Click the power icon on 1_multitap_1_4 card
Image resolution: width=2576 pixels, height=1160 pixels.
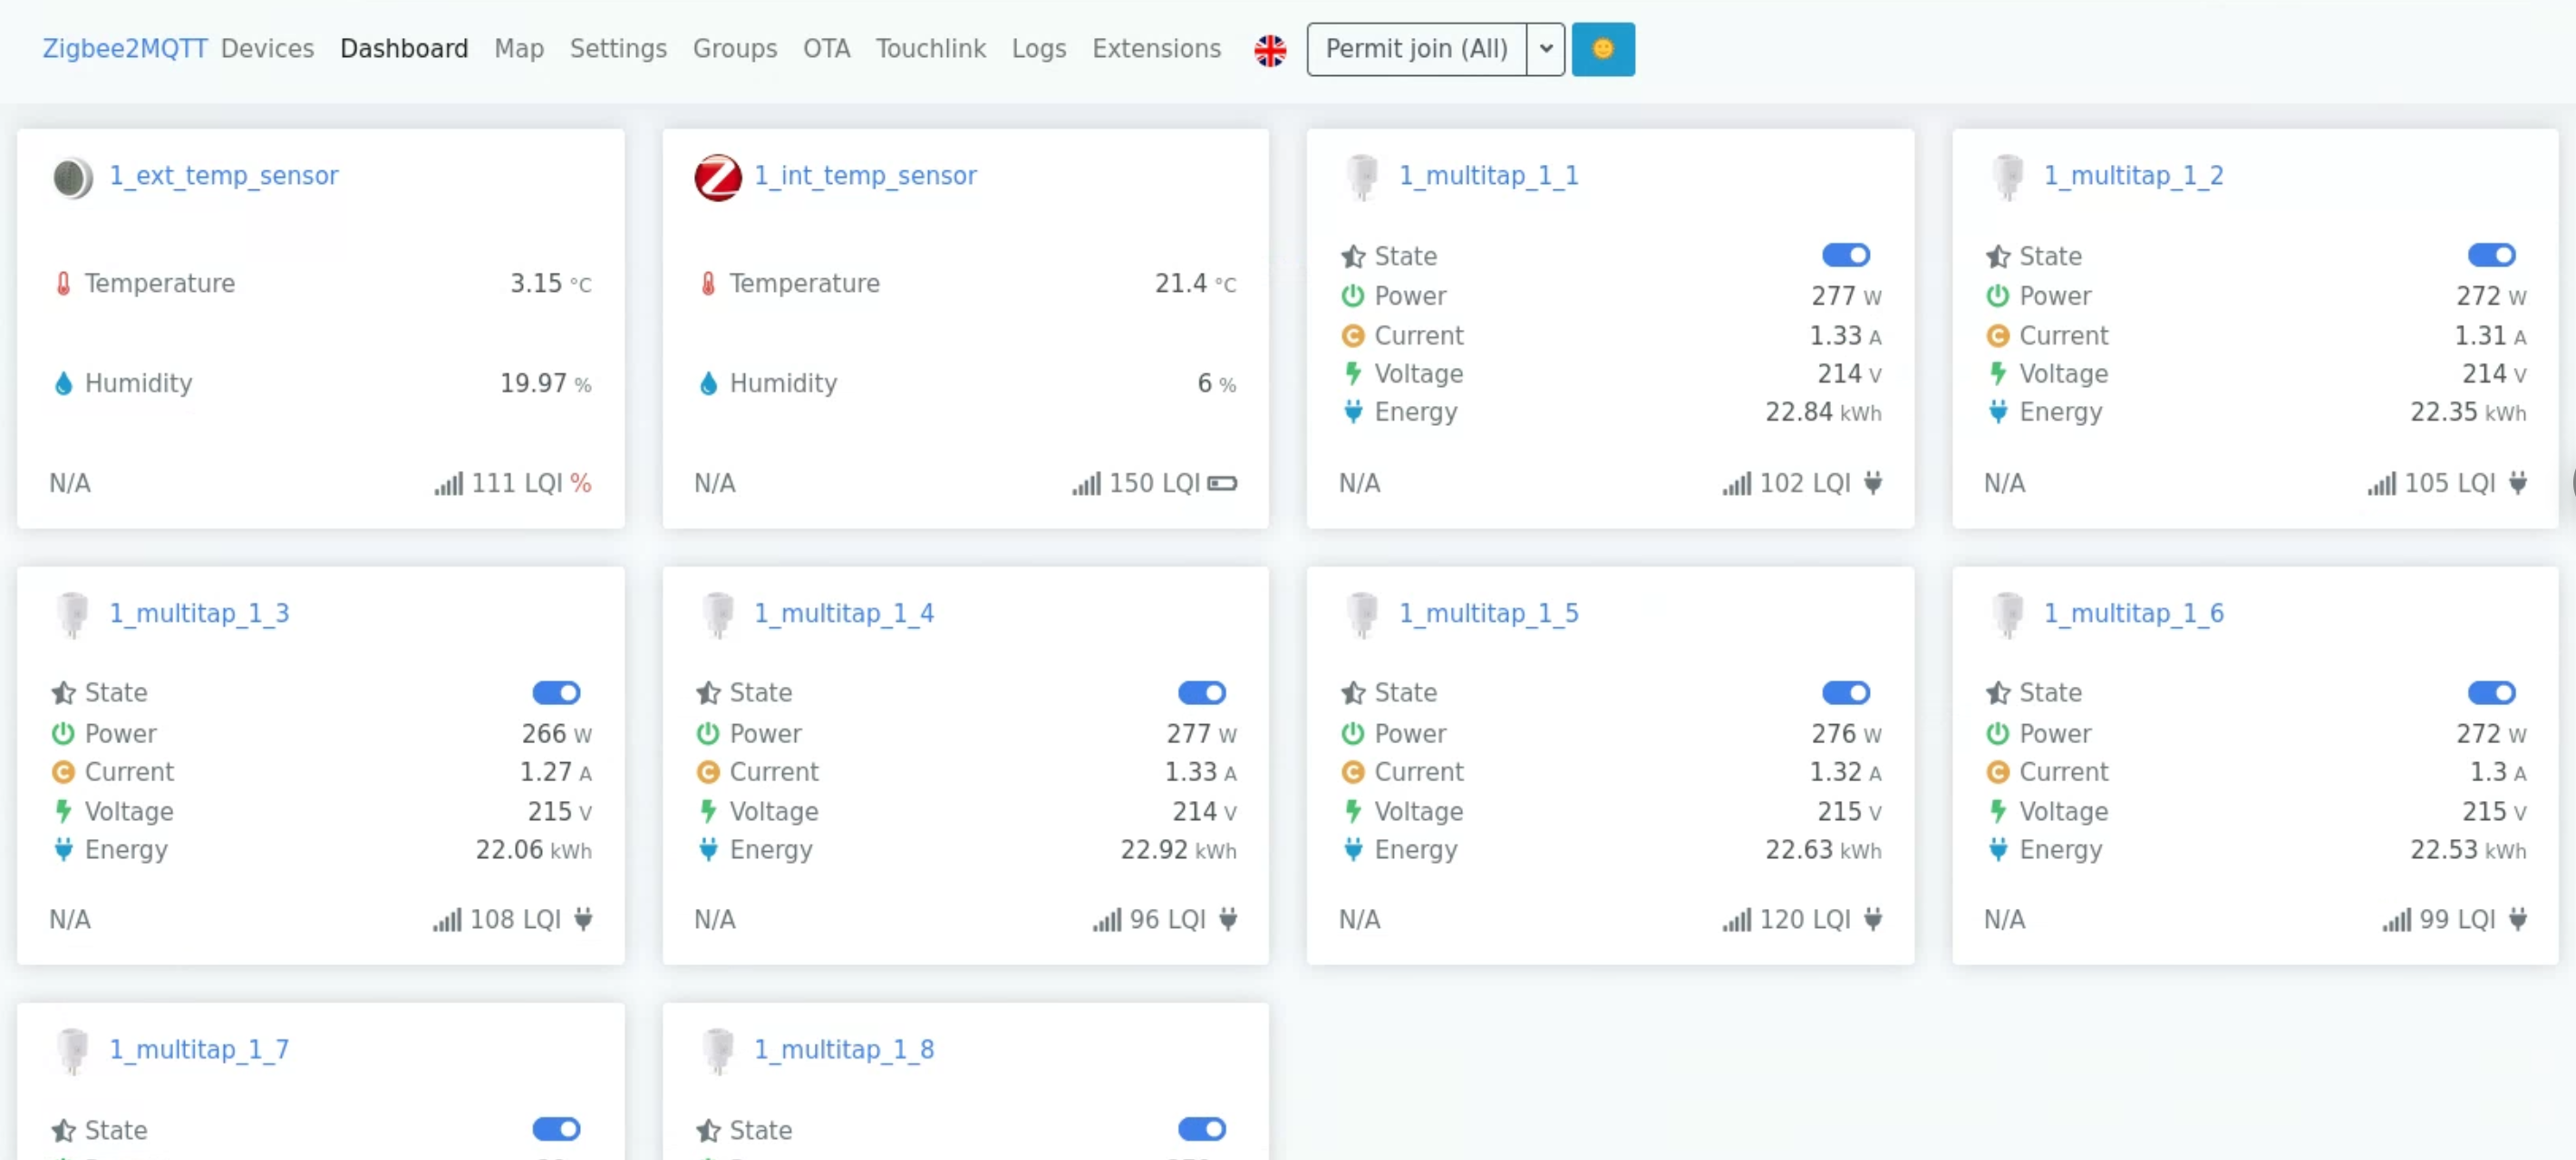708,734
